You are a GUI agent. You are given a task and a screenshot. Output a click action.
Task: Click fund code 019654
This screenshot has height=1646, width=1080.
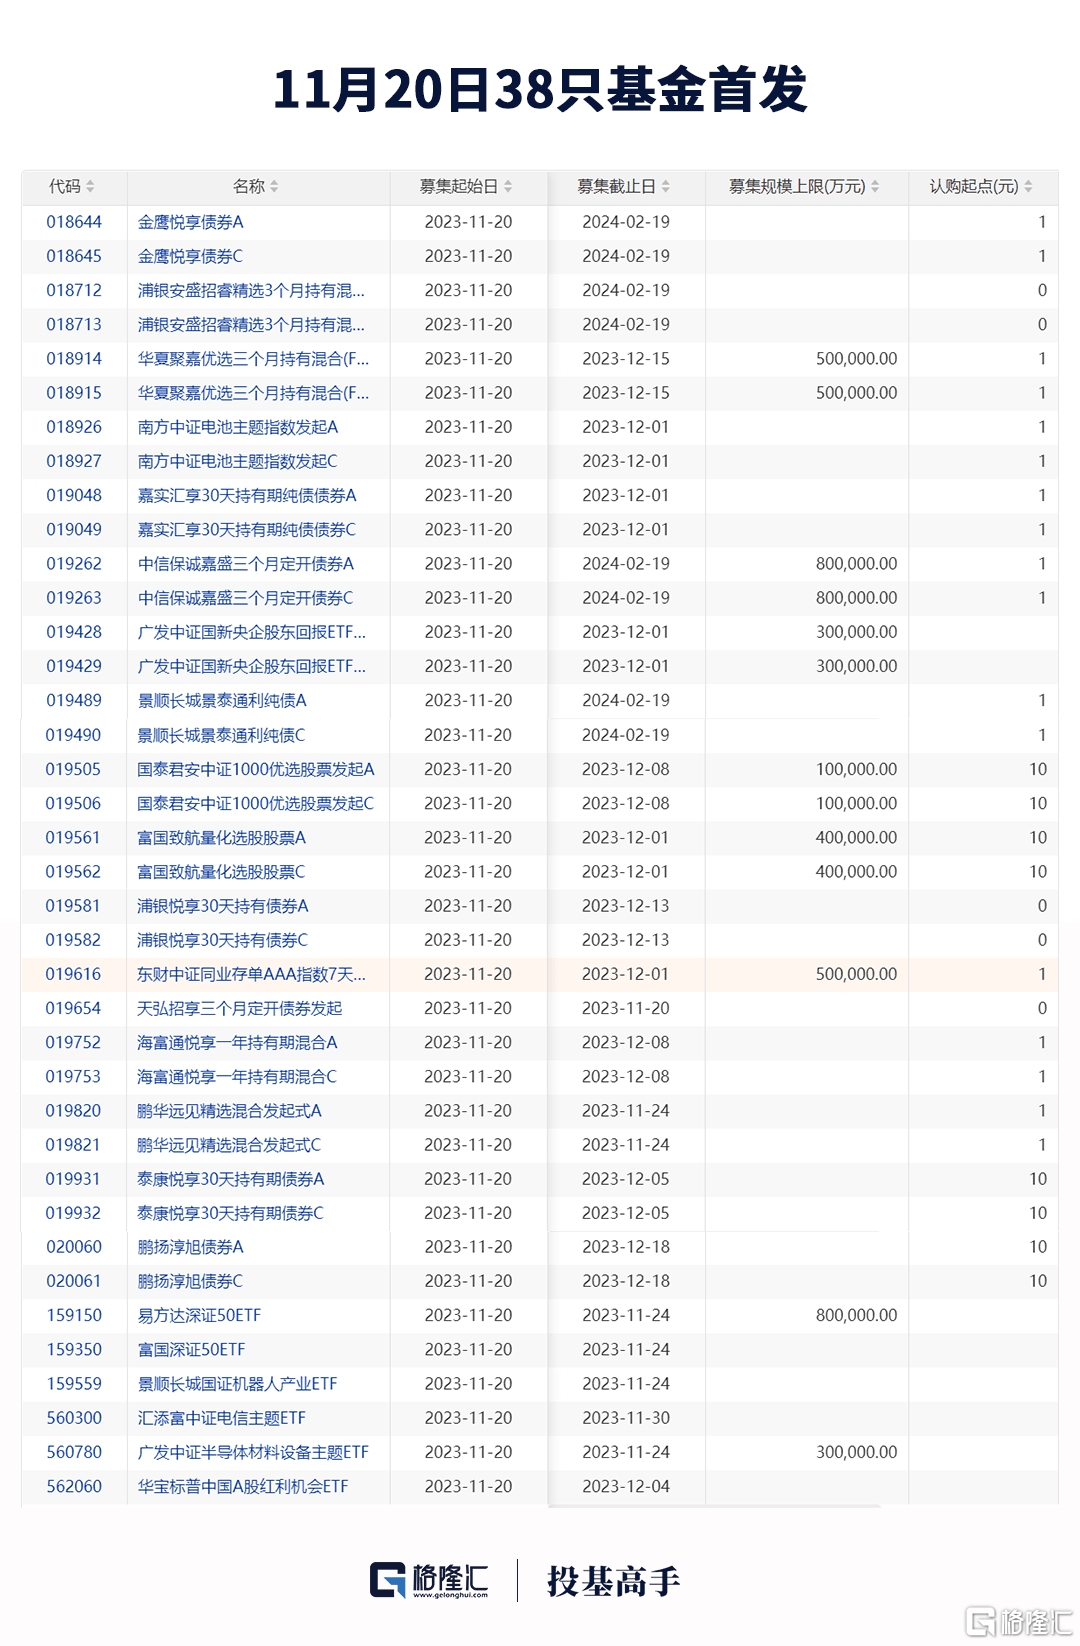(74, 1008)
